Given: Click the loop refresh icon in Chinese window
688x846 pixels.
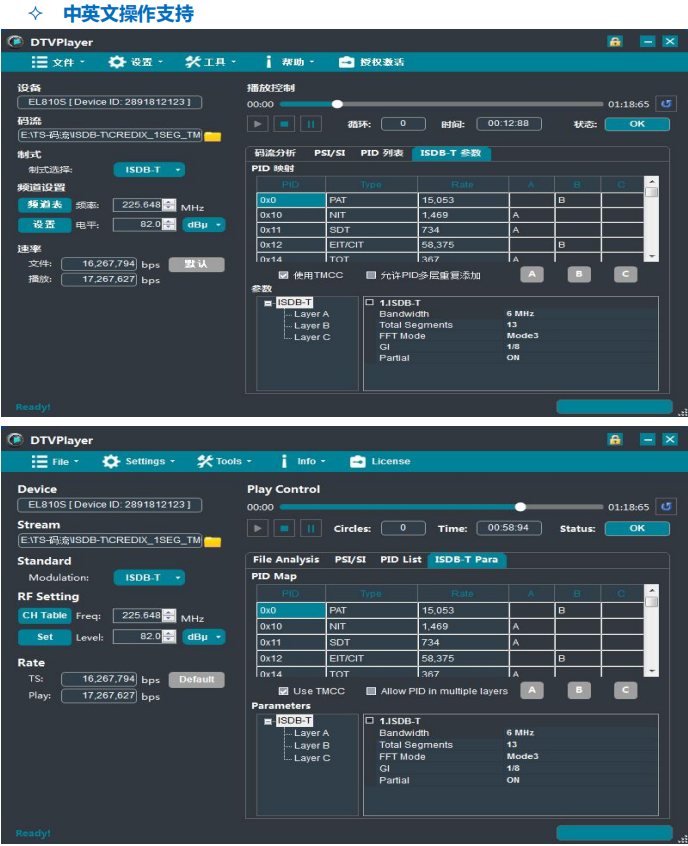Looking at the screenshot, I should (x=666, y=104).
